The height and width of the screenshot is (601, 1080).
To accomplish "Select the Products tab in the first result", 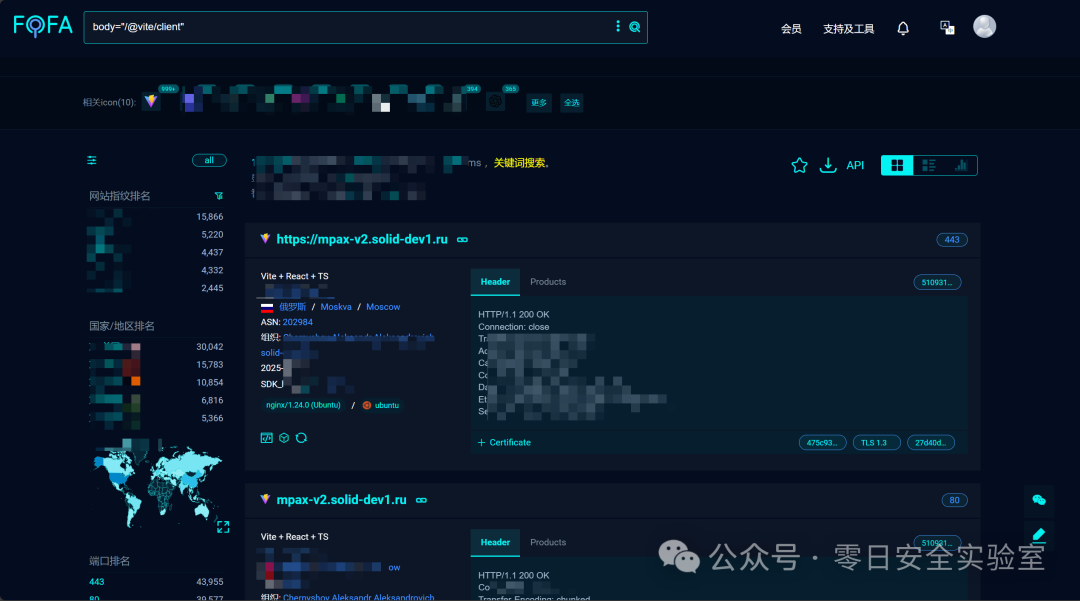I will click(x=548, y=282).
